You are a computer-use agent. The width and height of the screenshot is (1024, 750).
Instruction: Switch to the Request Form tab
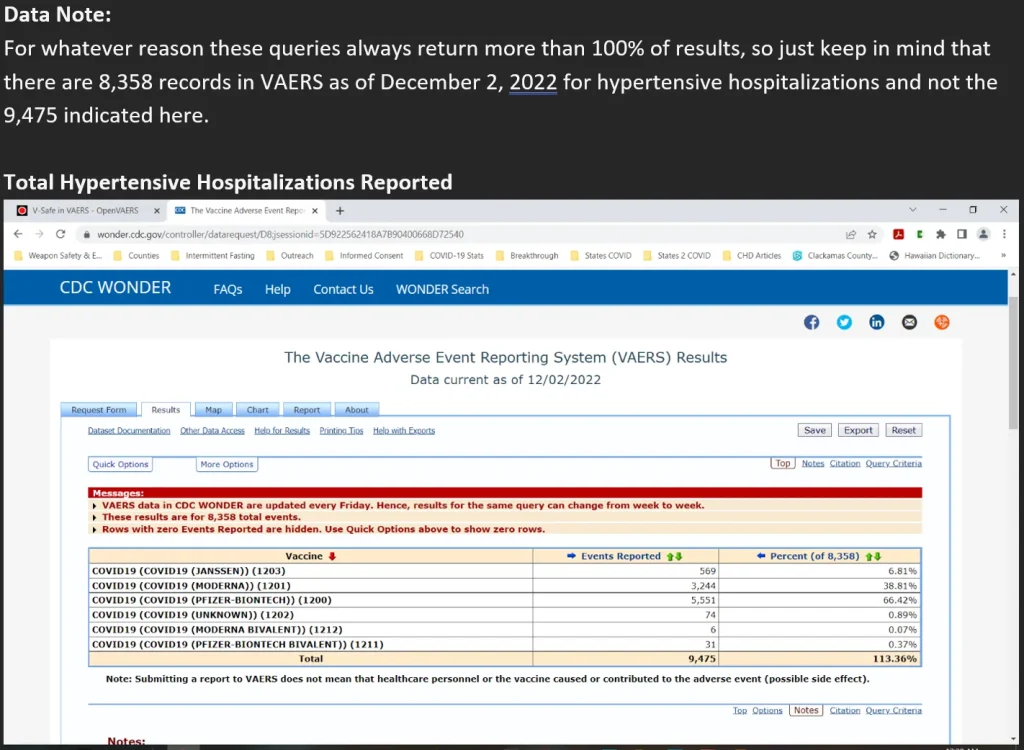(99, 410)
